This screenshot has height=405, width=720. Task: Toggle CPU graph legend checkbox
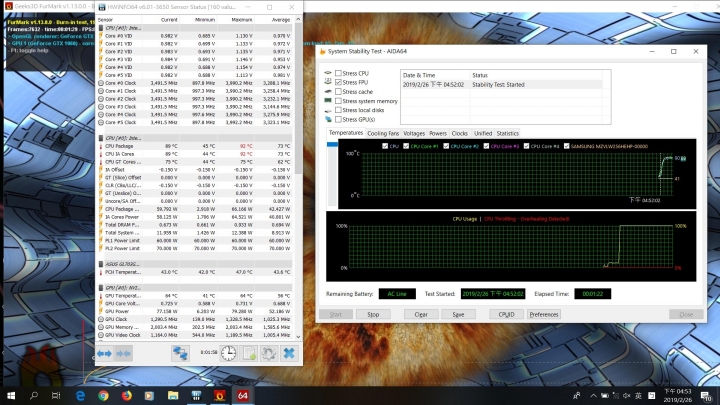tap(385, 146)
